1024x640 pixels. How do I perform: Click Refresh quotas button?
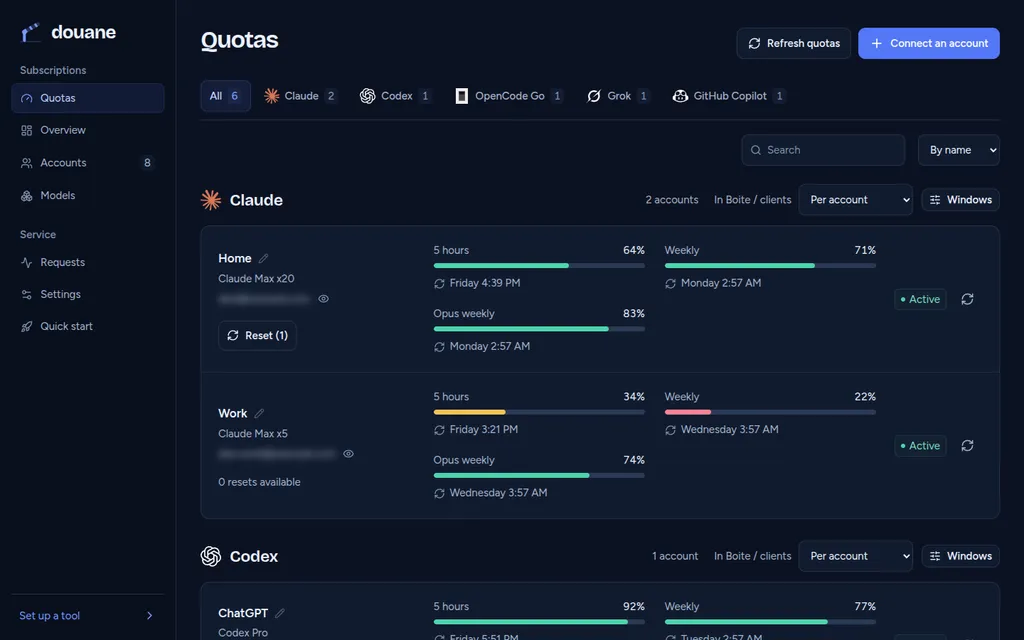point(793,43)
